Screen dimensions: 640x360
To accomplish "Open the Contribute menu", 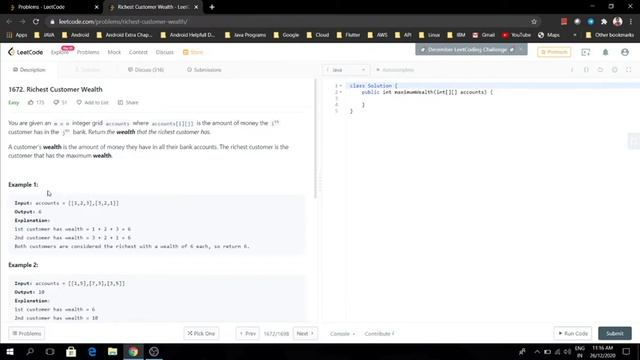I will pyautogui.click(x=379, y=333).
